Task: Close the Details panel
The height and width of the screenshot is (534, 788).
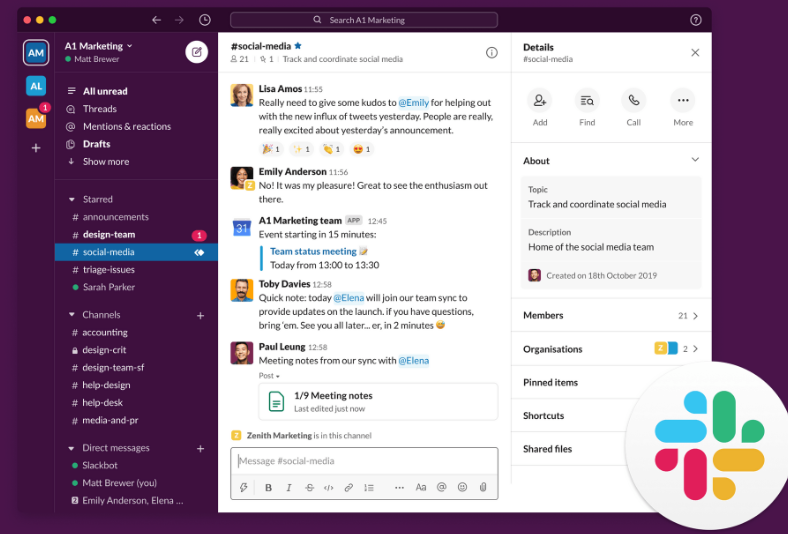Action: pos(695,52)
